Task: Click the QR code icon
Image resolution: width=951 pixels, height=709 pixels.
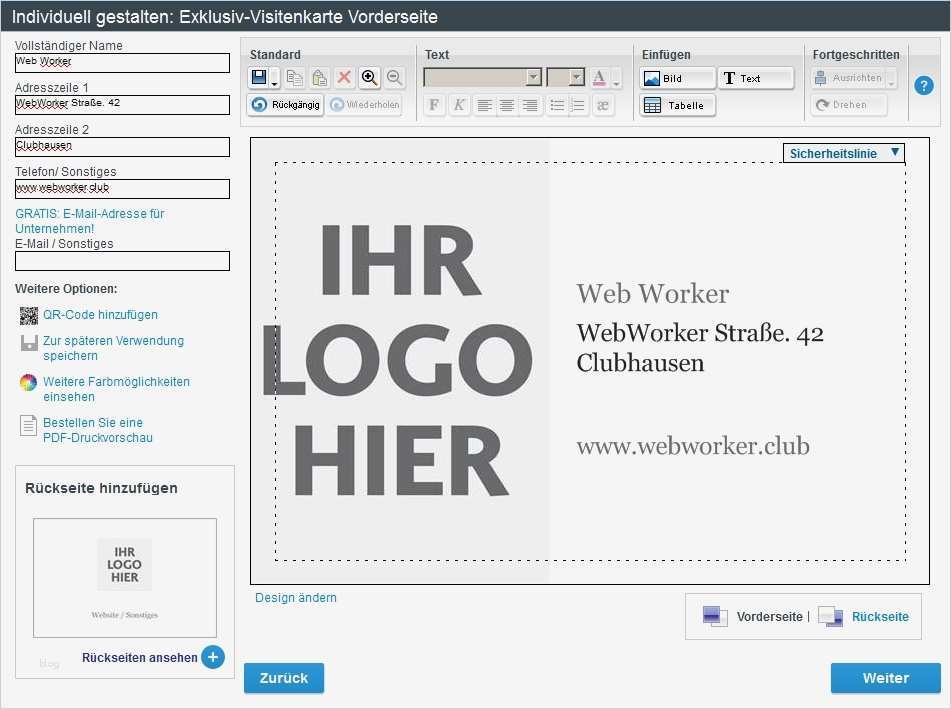Action: tap(29, 315)
